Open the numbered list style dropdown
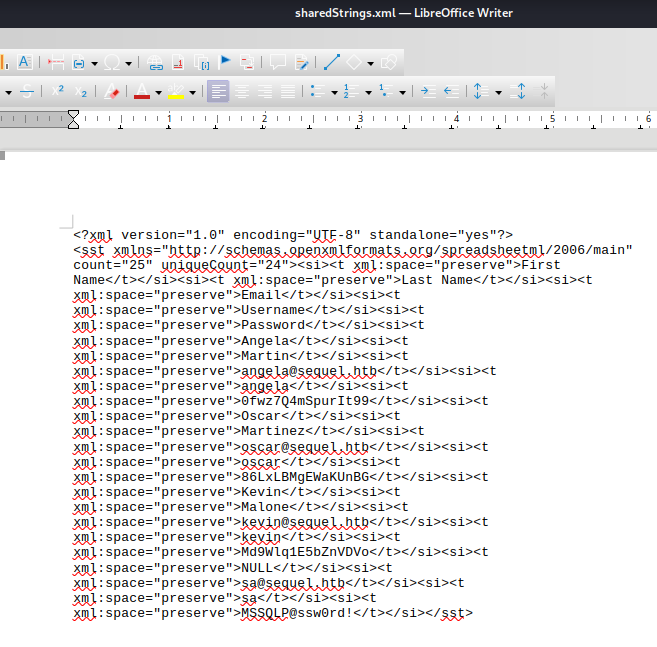Screen dimensions: 657x647 (368, 92)
